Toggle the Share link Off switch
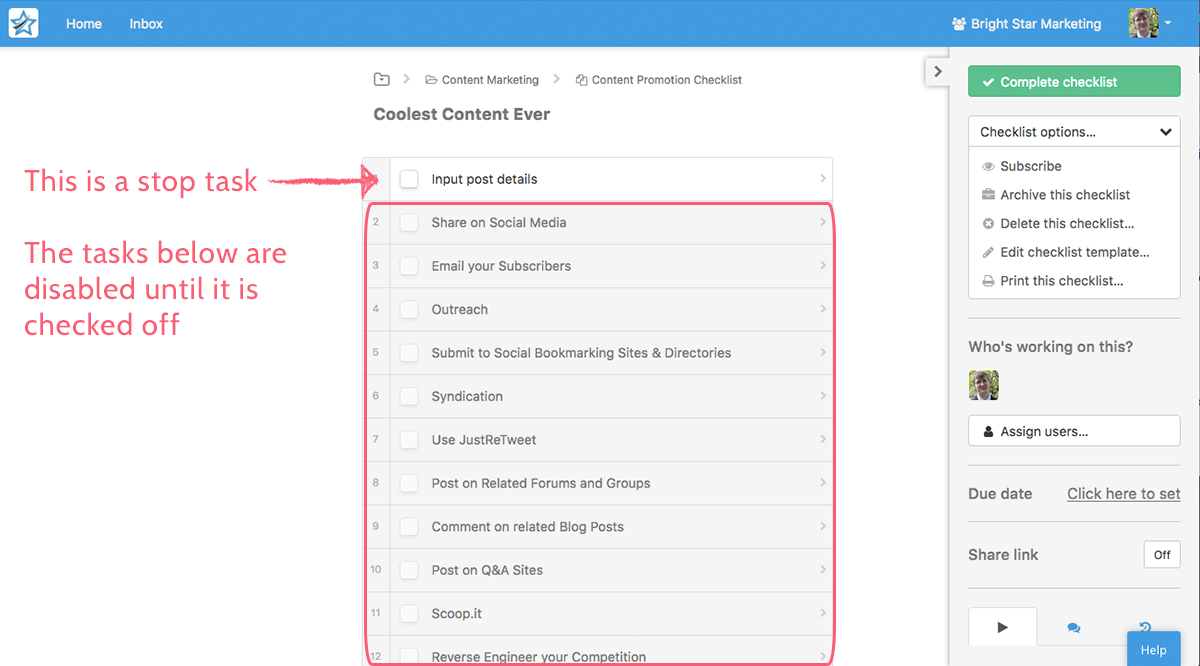 click(1161, 554)
